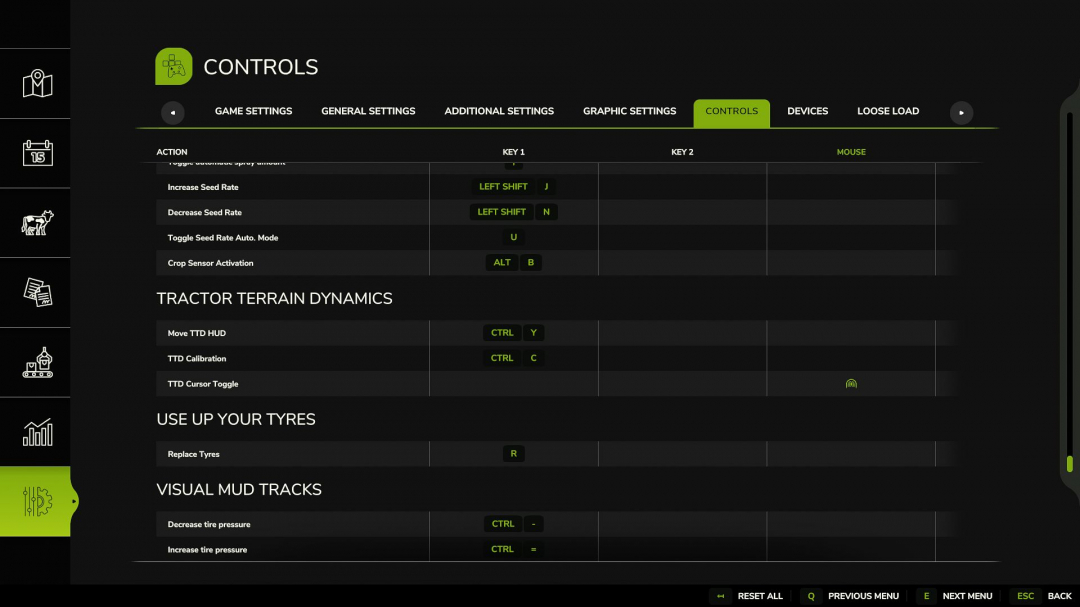Click the green scrollbar thumb on right edge
This screenshot has width=1080, height=607.
[x=1070, y=464]
